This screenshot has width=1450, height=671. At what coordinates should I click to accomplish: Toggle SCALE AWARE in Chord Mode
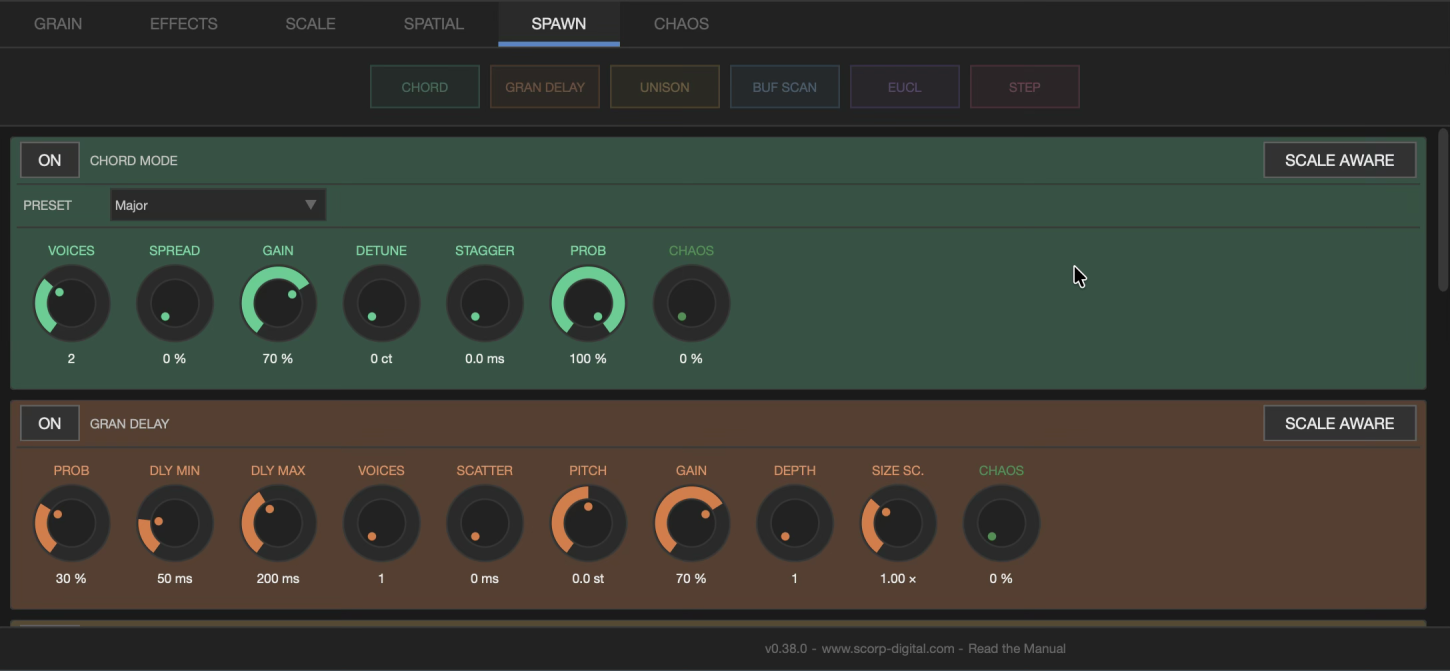pos(1339,160)
